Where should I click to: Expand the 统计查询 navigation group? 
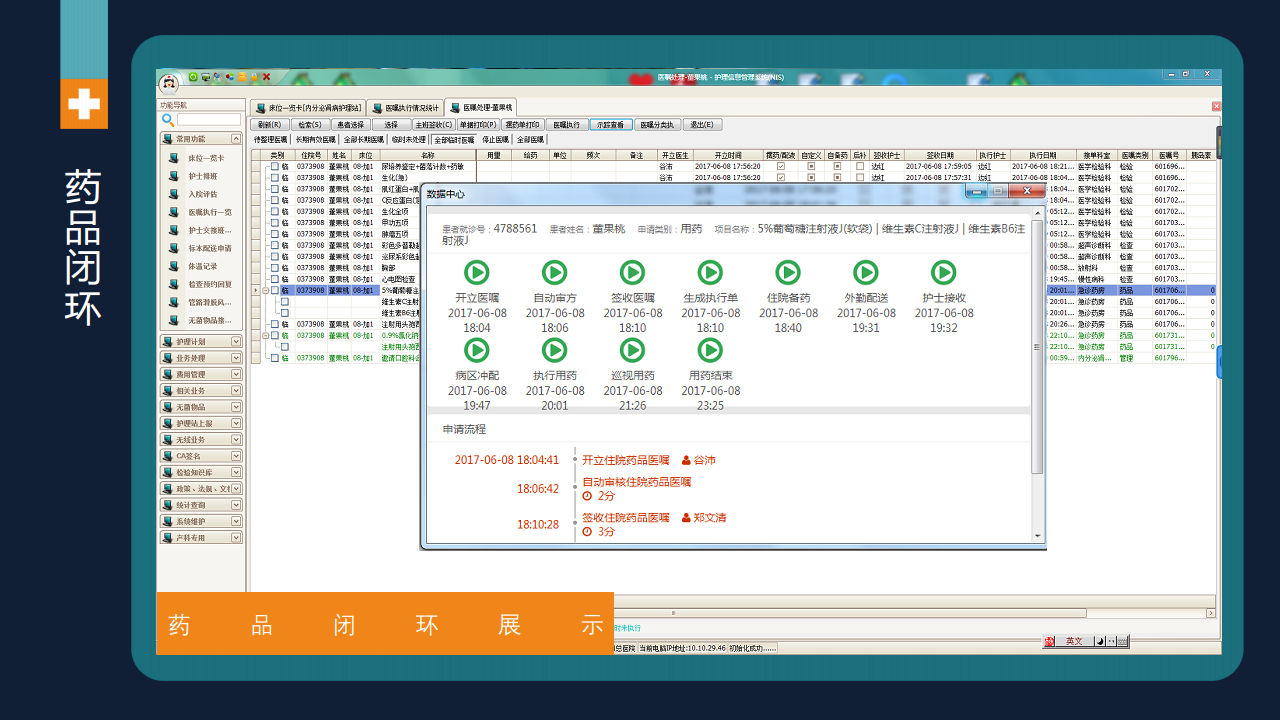click(236, 505)
